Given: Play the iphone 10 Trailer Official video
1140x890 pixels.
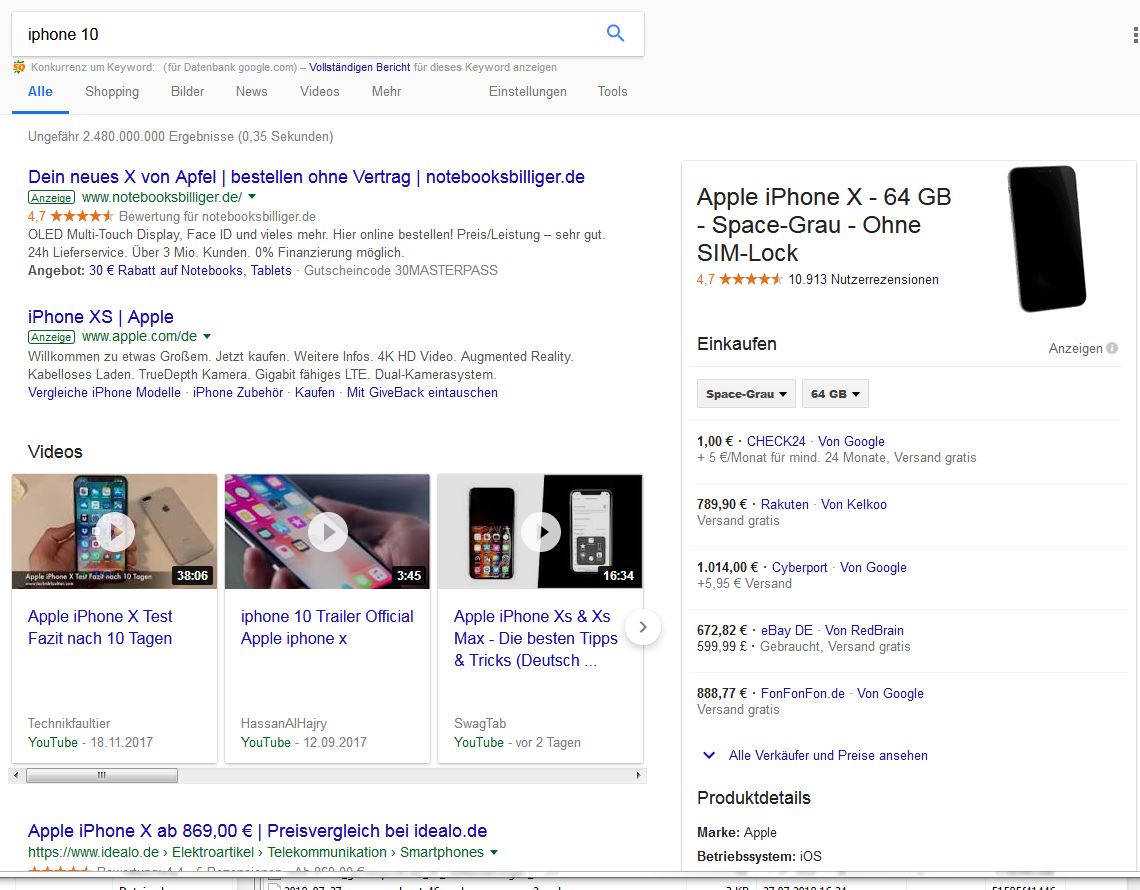Looking at the screenshot, I should 327,532.
